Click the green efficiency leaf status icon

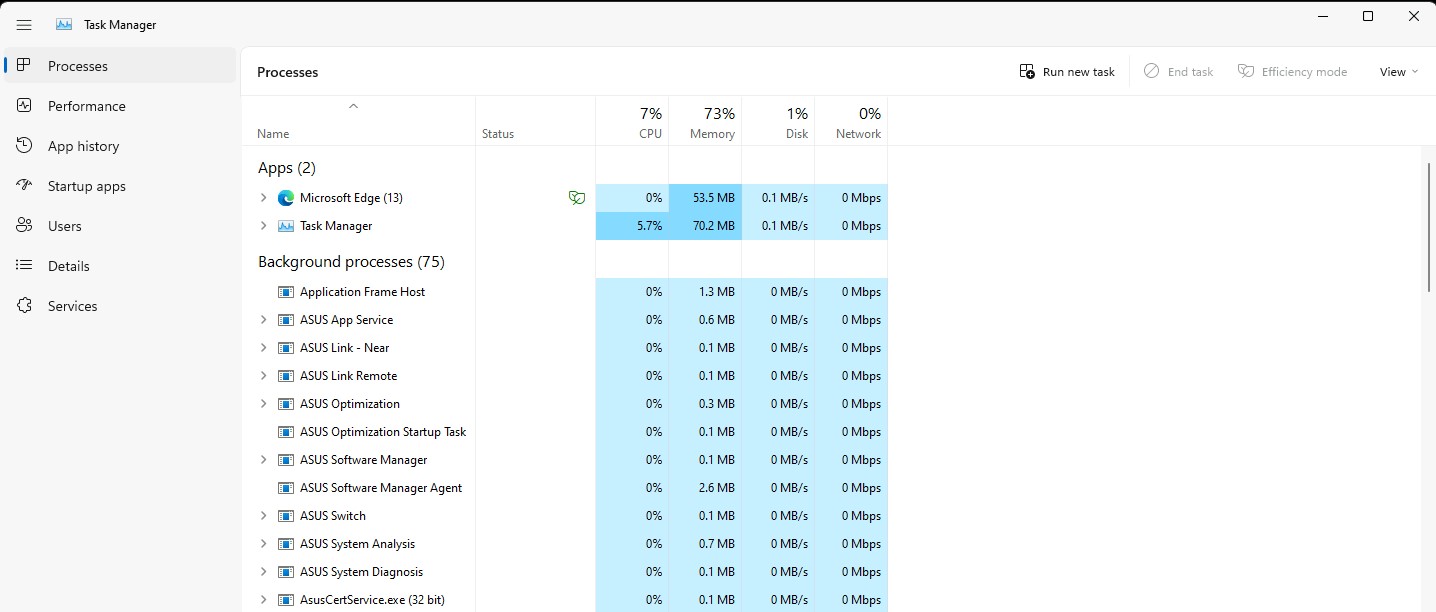(x=576, y=198)
